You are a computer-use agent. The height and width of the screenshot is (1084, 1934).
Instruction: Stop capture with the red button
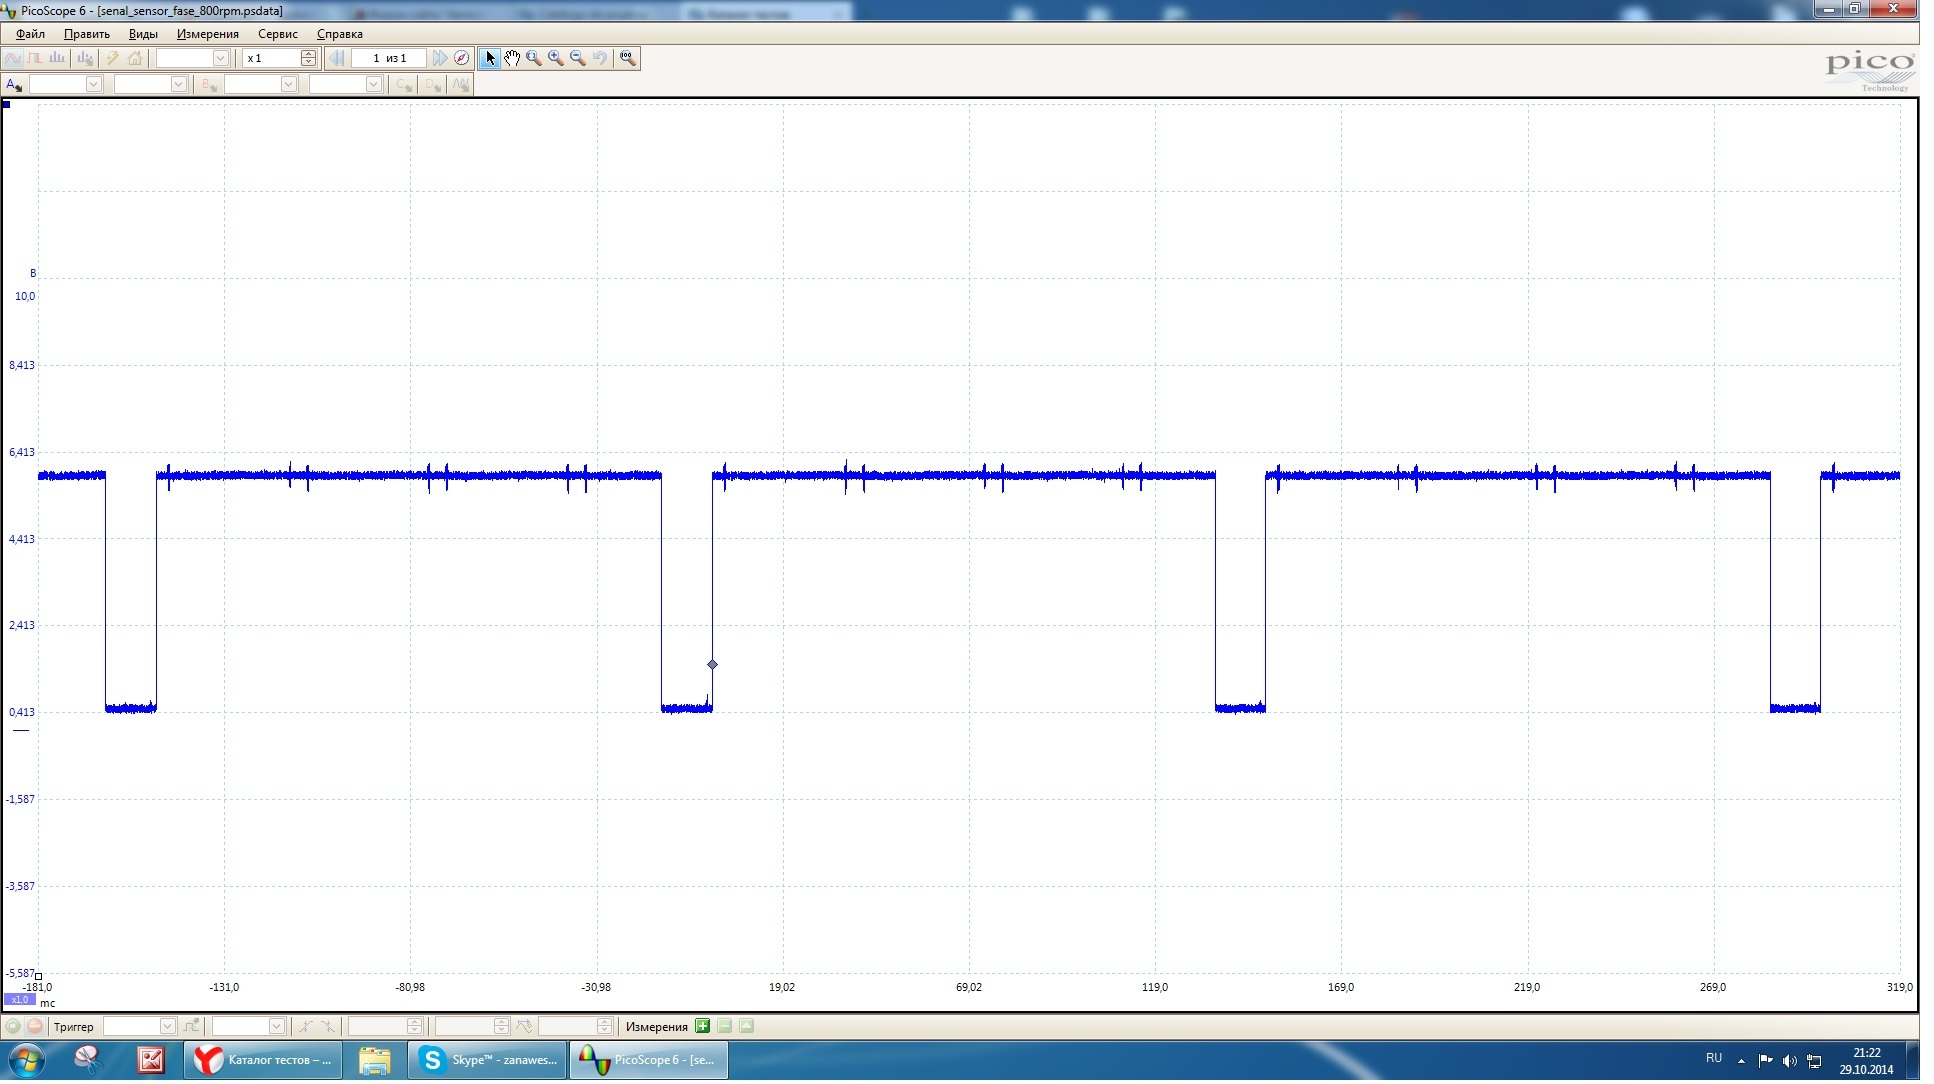35,1026
